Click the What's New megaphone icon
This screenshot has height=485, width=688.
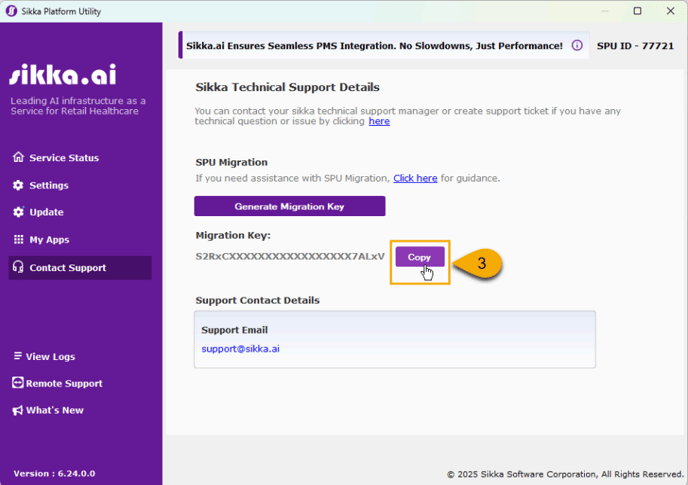point(18,411)
